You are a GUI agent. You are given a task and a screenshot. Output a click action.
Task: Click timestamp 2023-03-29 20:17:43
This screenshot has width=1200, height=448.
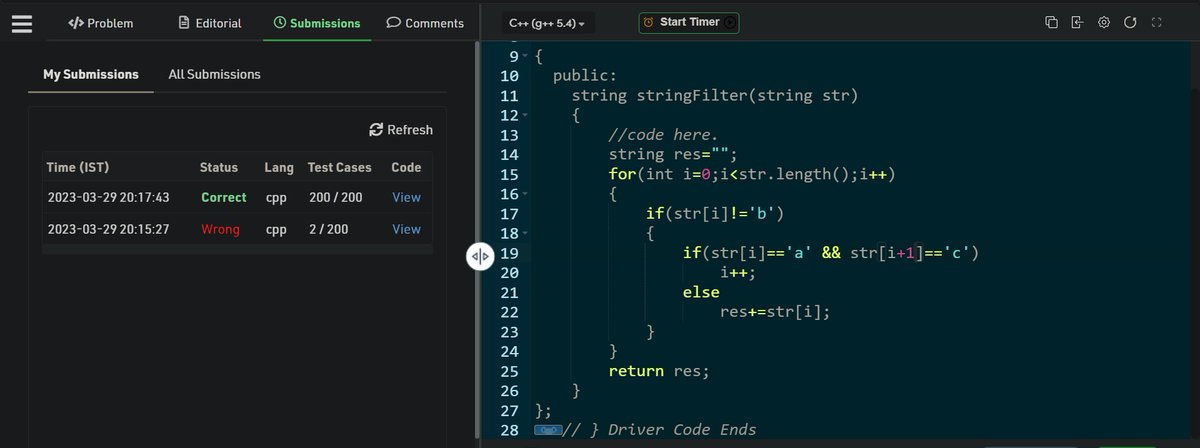(x=108, y=197)
